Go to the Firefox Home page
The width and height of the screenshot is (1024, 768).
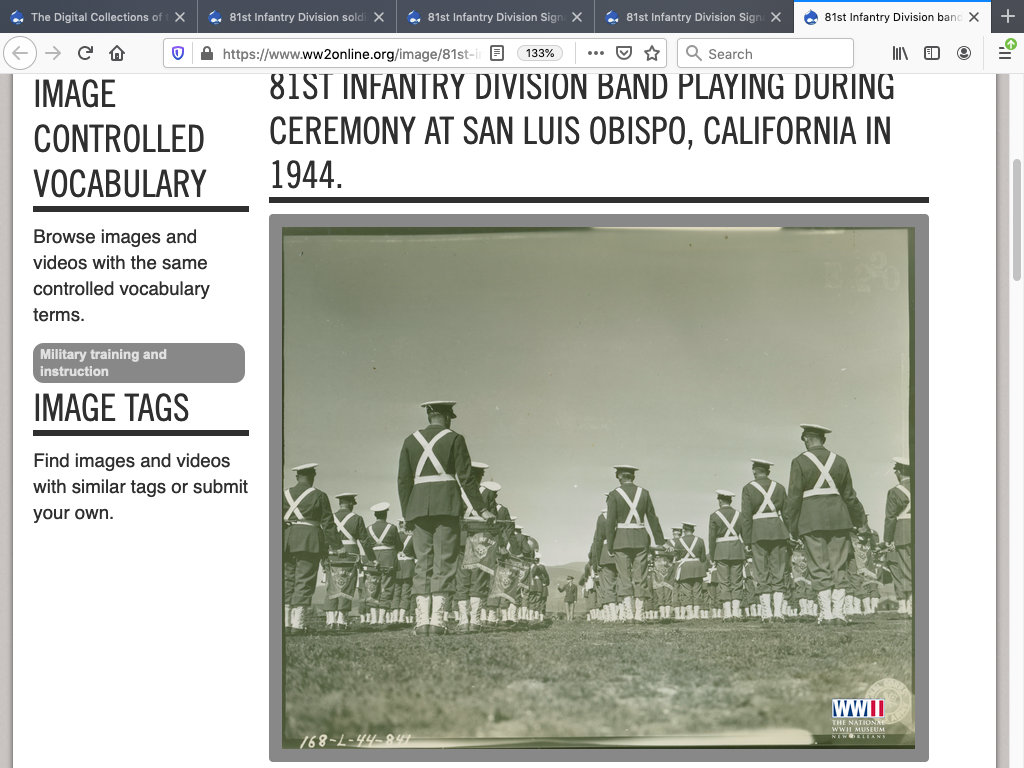pos(117,53)
